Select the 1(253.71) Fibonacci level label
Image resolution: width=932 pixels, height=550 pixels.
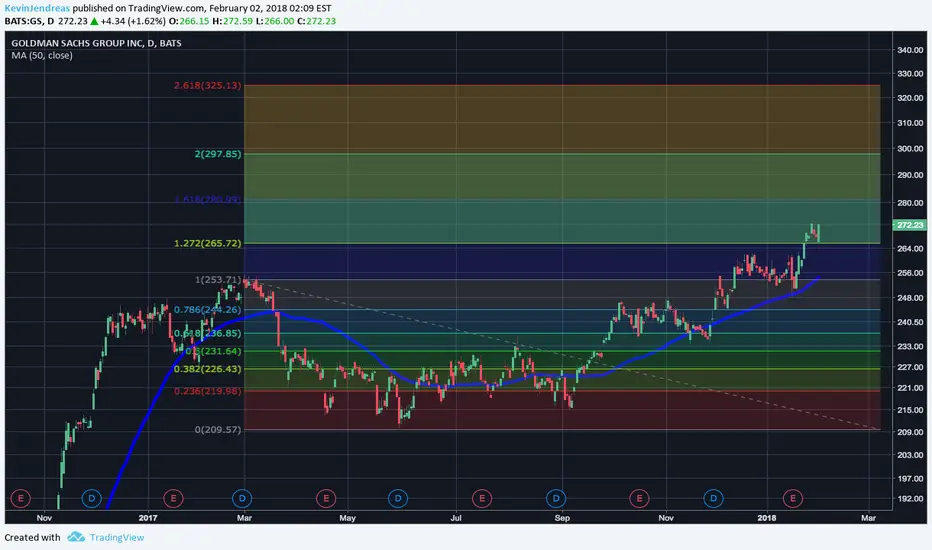coord(218,279)
